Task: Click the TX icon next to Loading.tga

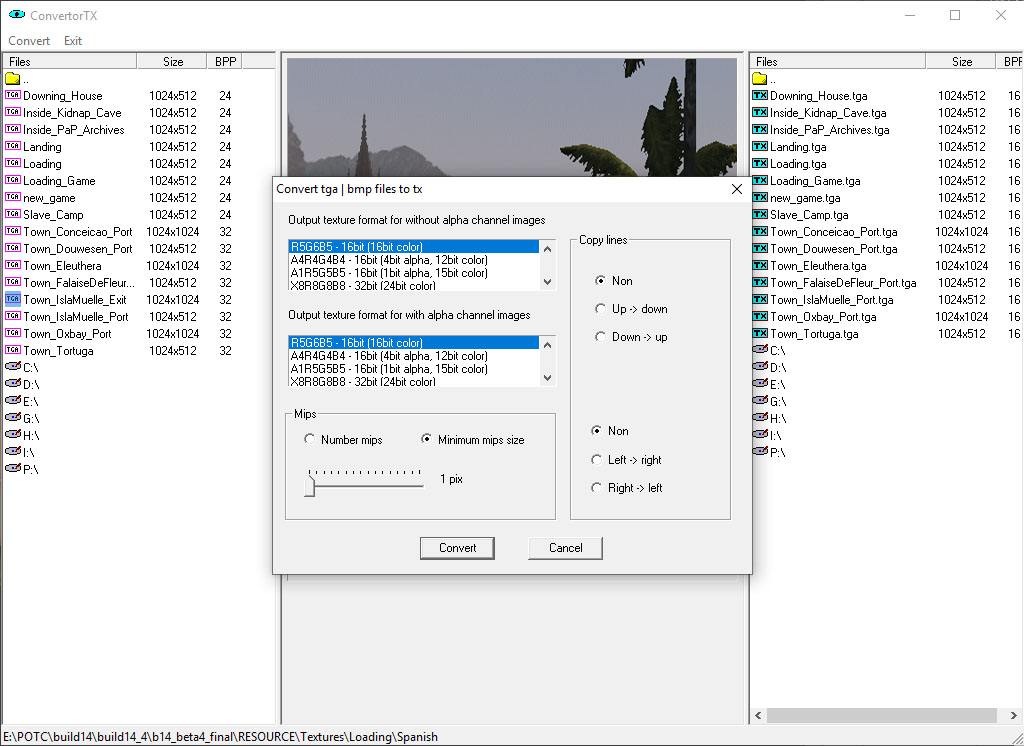Action: pos(759,164)
